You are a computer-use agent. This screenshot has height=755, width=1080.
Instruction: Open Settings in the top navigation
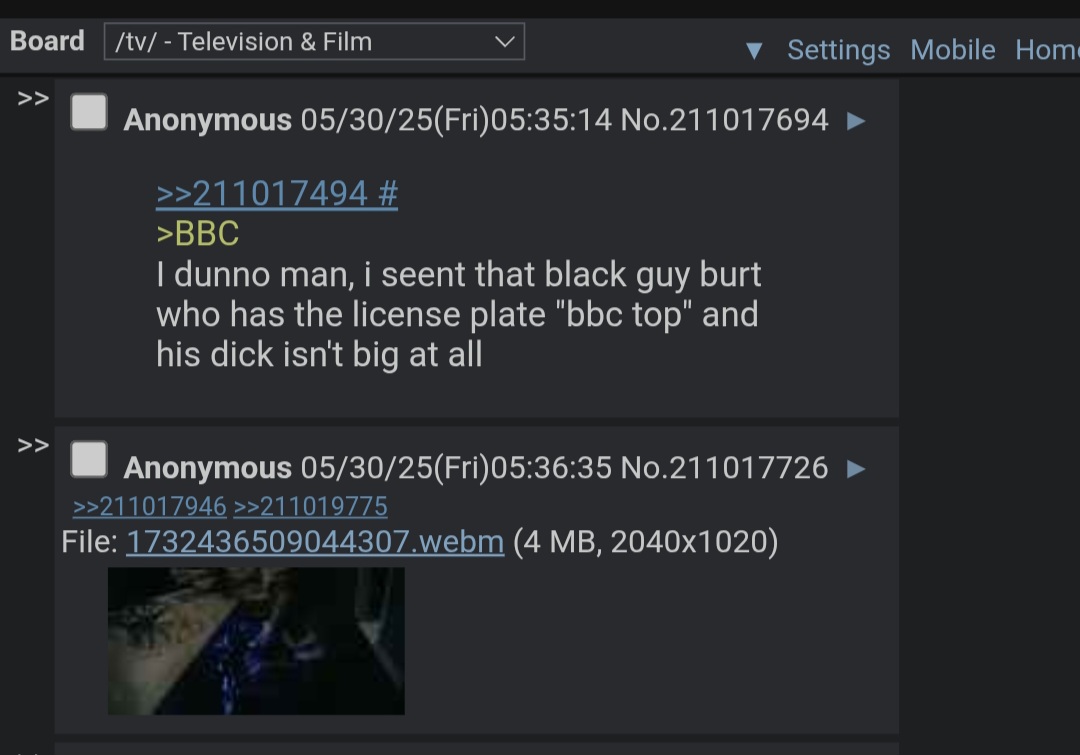pyautogui.click(x=838, y=50)
